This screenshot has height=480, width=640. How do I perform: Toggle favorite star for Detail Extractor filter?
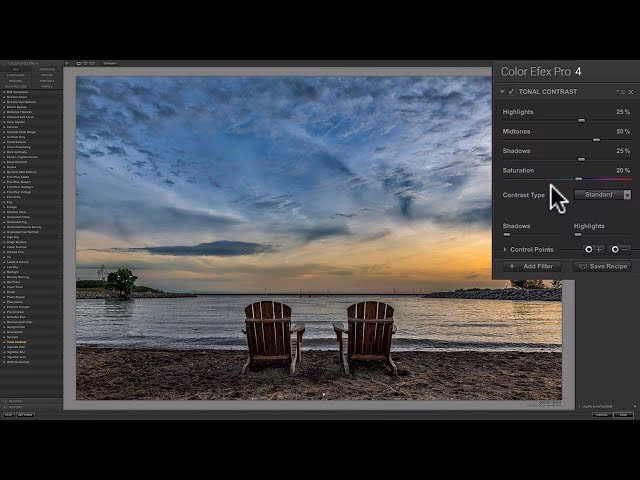point(4,162)
